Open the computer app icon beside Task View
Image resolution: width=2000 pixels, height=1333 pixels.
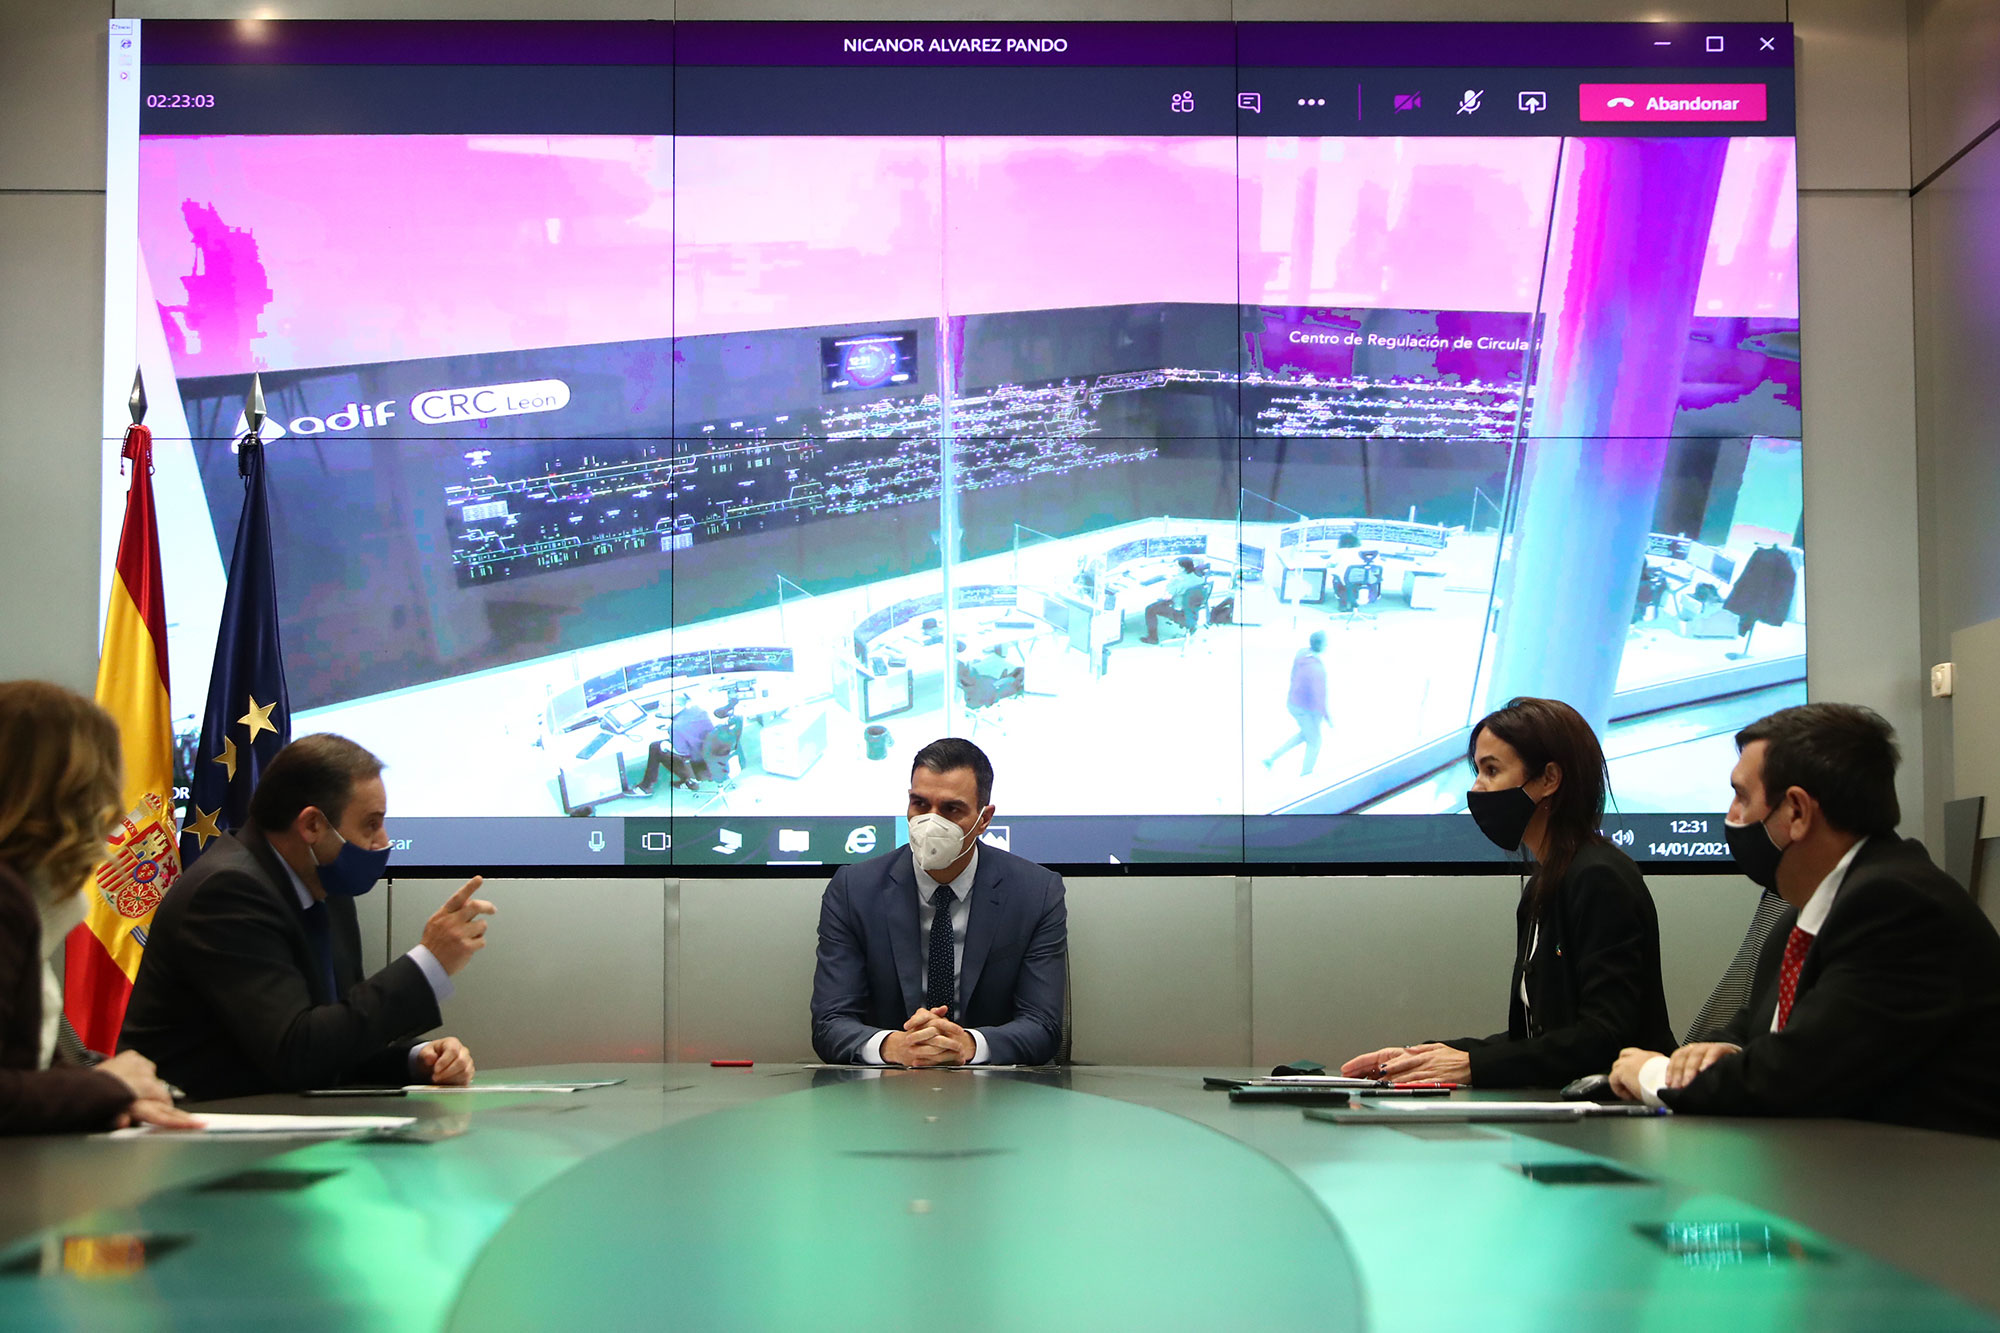pyautogui.click(x=727, y=841)
